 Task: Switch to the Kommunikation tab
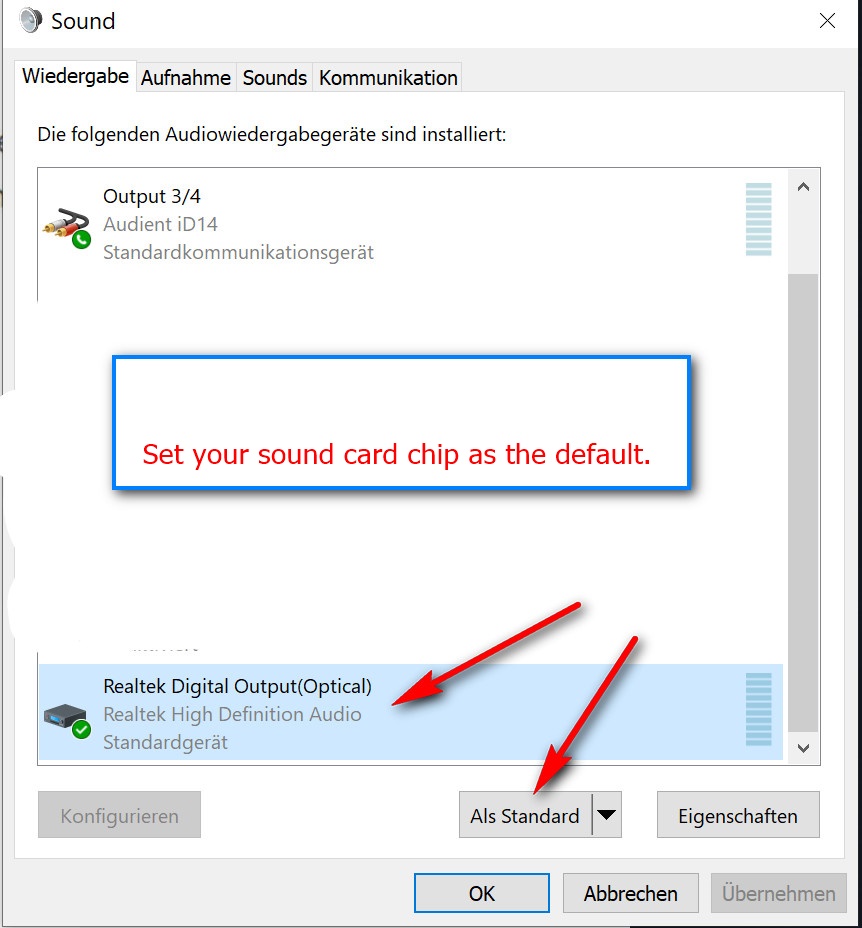click(x=388, y=78)
